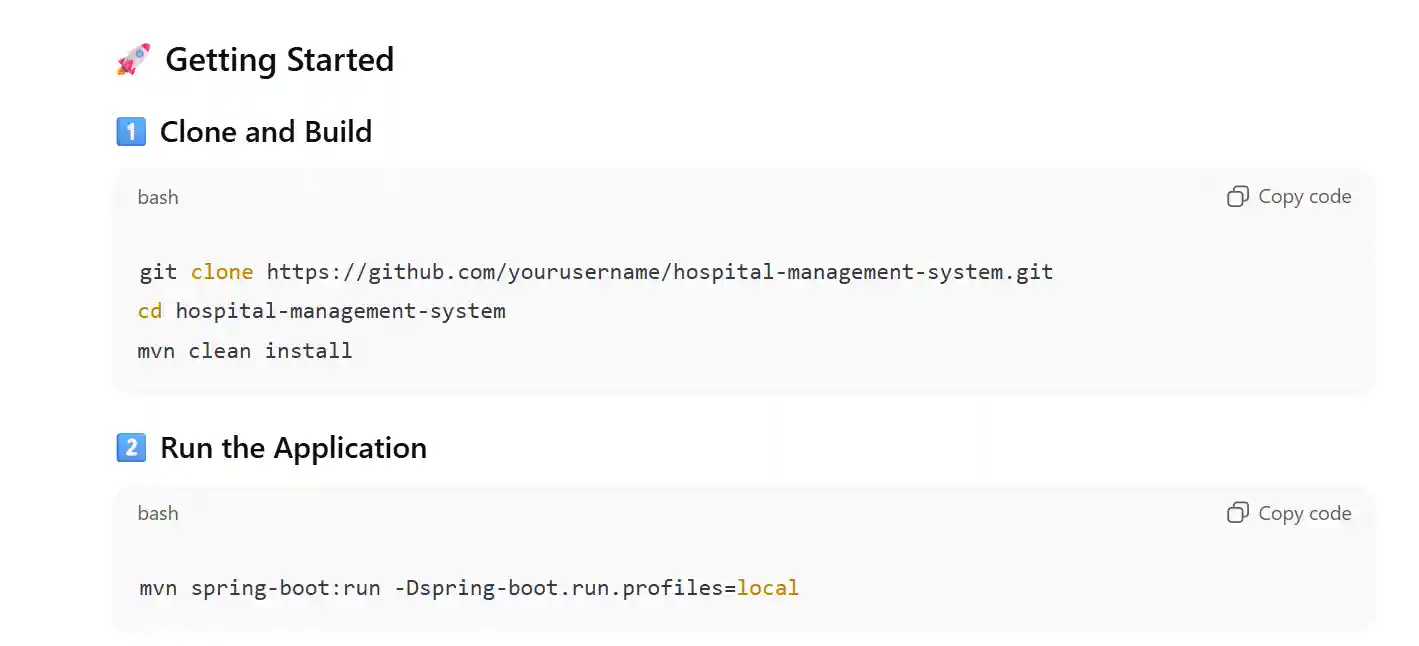Screen dimensions: 1419x646
Task: Click the copy icon in the Clone and Build block
Action: point(1238,197)
